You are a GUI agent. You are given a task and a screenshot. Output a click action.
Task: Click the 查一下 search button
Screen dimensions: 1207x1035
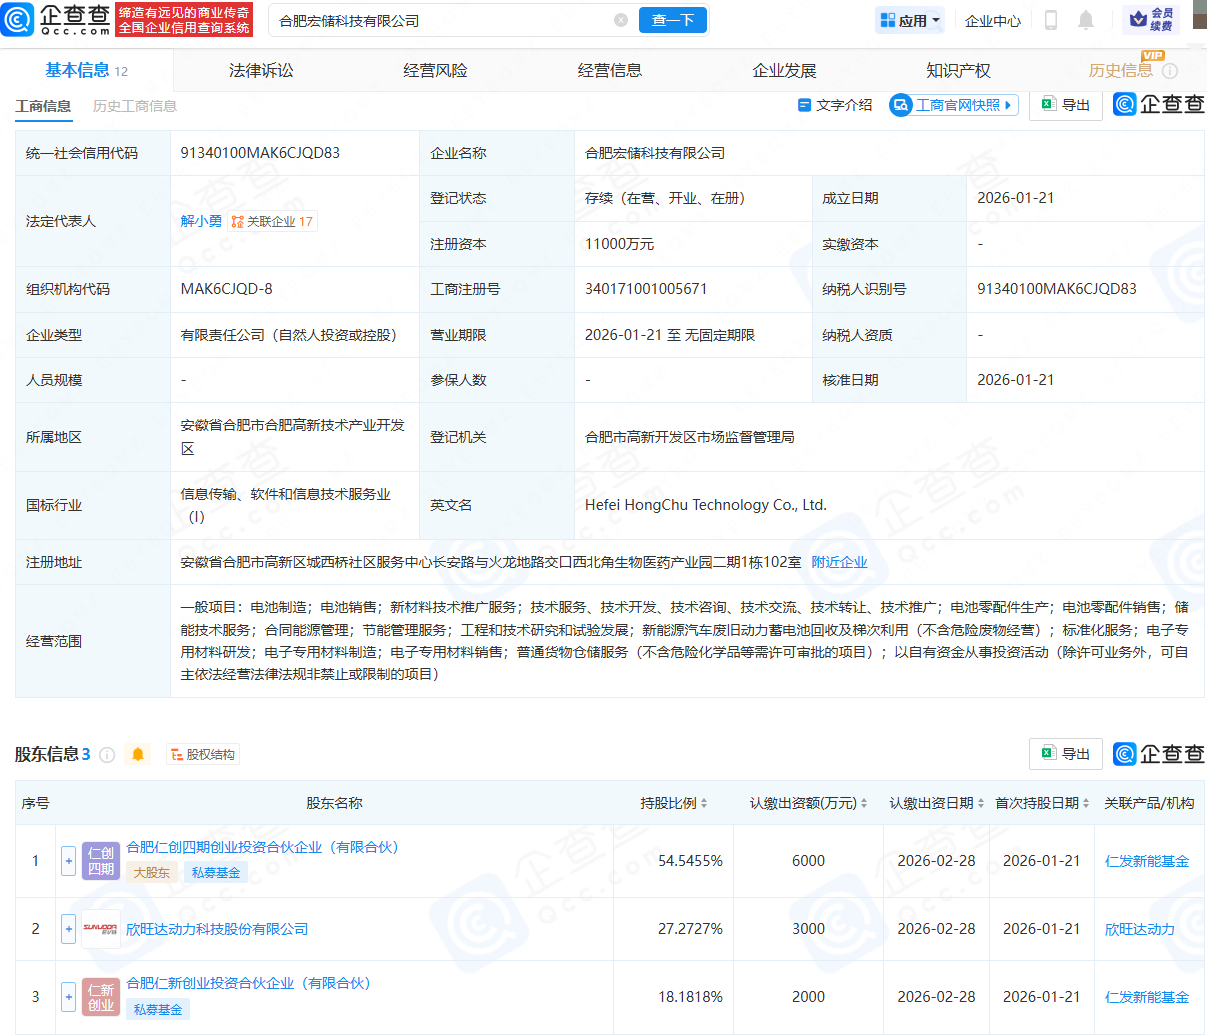(x=673, y=20)
